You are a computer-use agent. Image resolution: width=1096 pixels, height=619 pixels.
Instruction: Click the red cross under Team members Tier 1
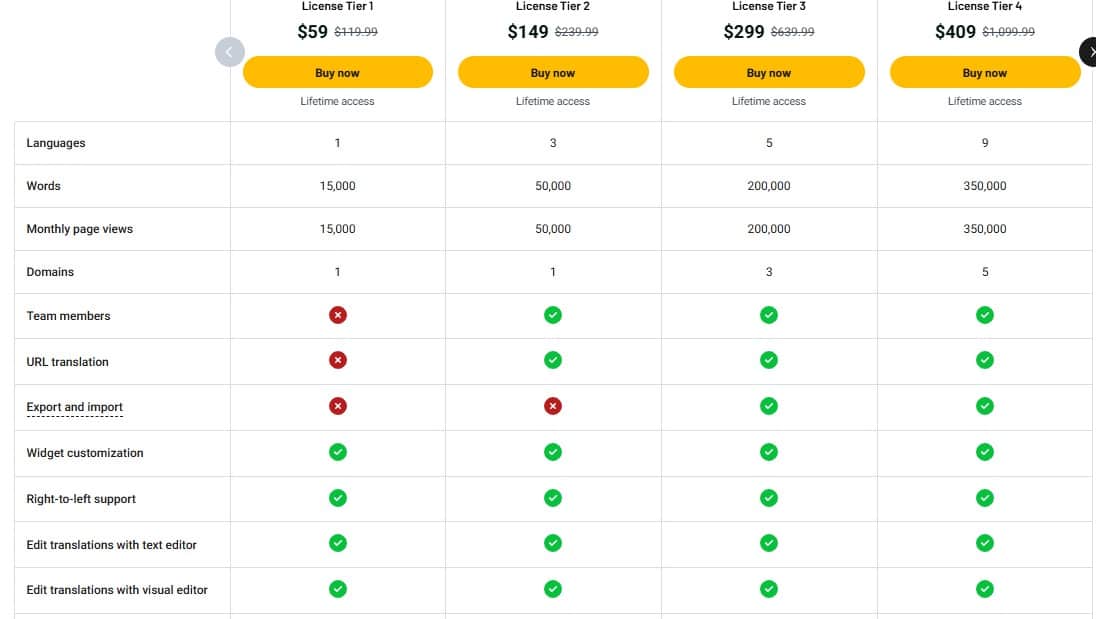pos(337,314)
